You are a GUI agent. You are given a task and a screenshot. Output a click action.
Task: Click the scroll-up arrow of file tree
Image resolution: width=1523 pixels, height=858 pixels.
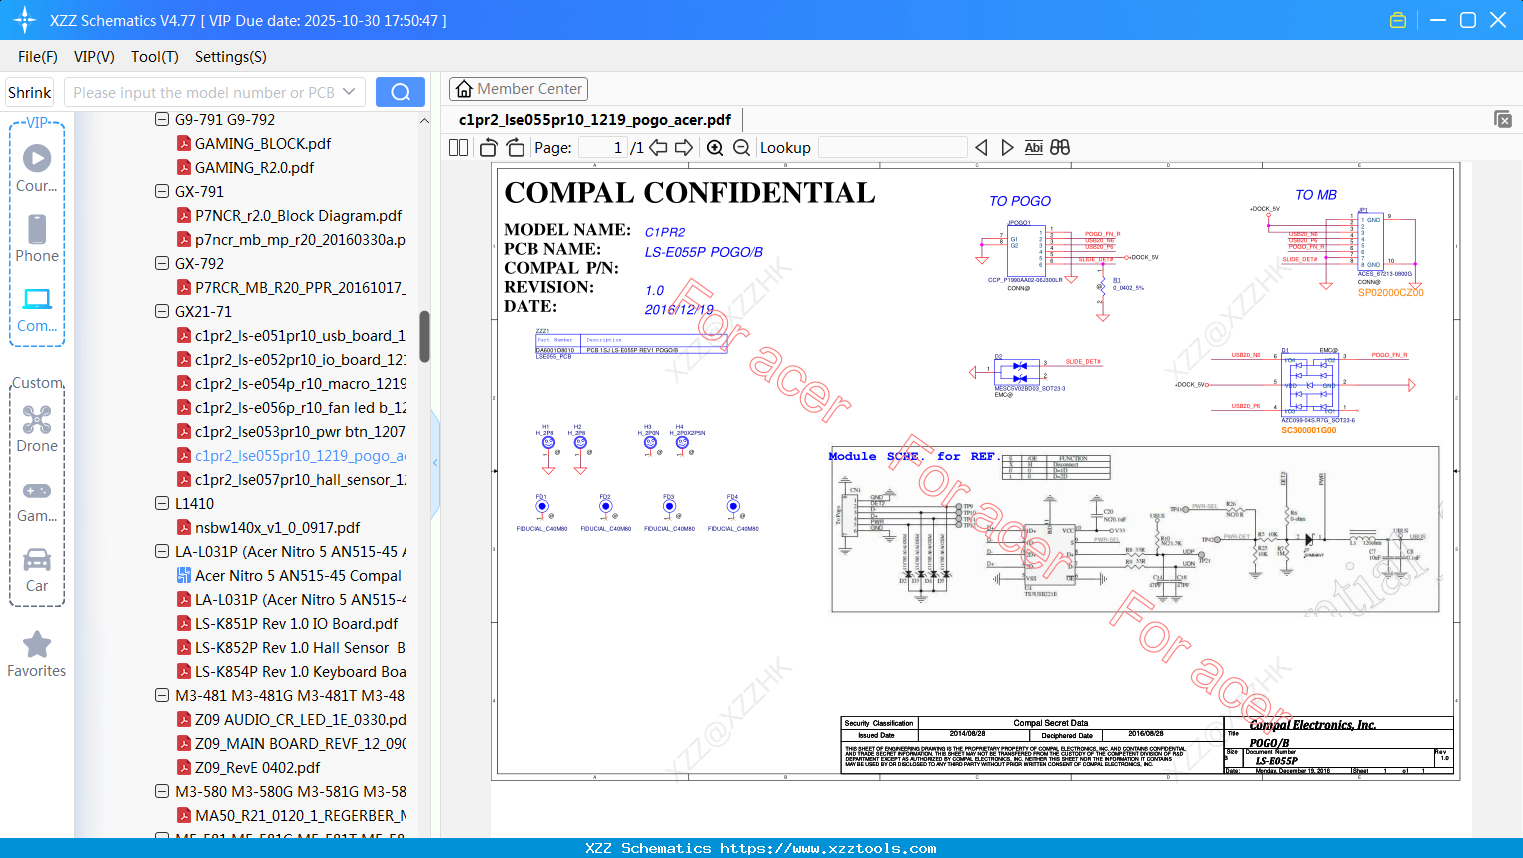pyautogui.click(x=424, y=120)
